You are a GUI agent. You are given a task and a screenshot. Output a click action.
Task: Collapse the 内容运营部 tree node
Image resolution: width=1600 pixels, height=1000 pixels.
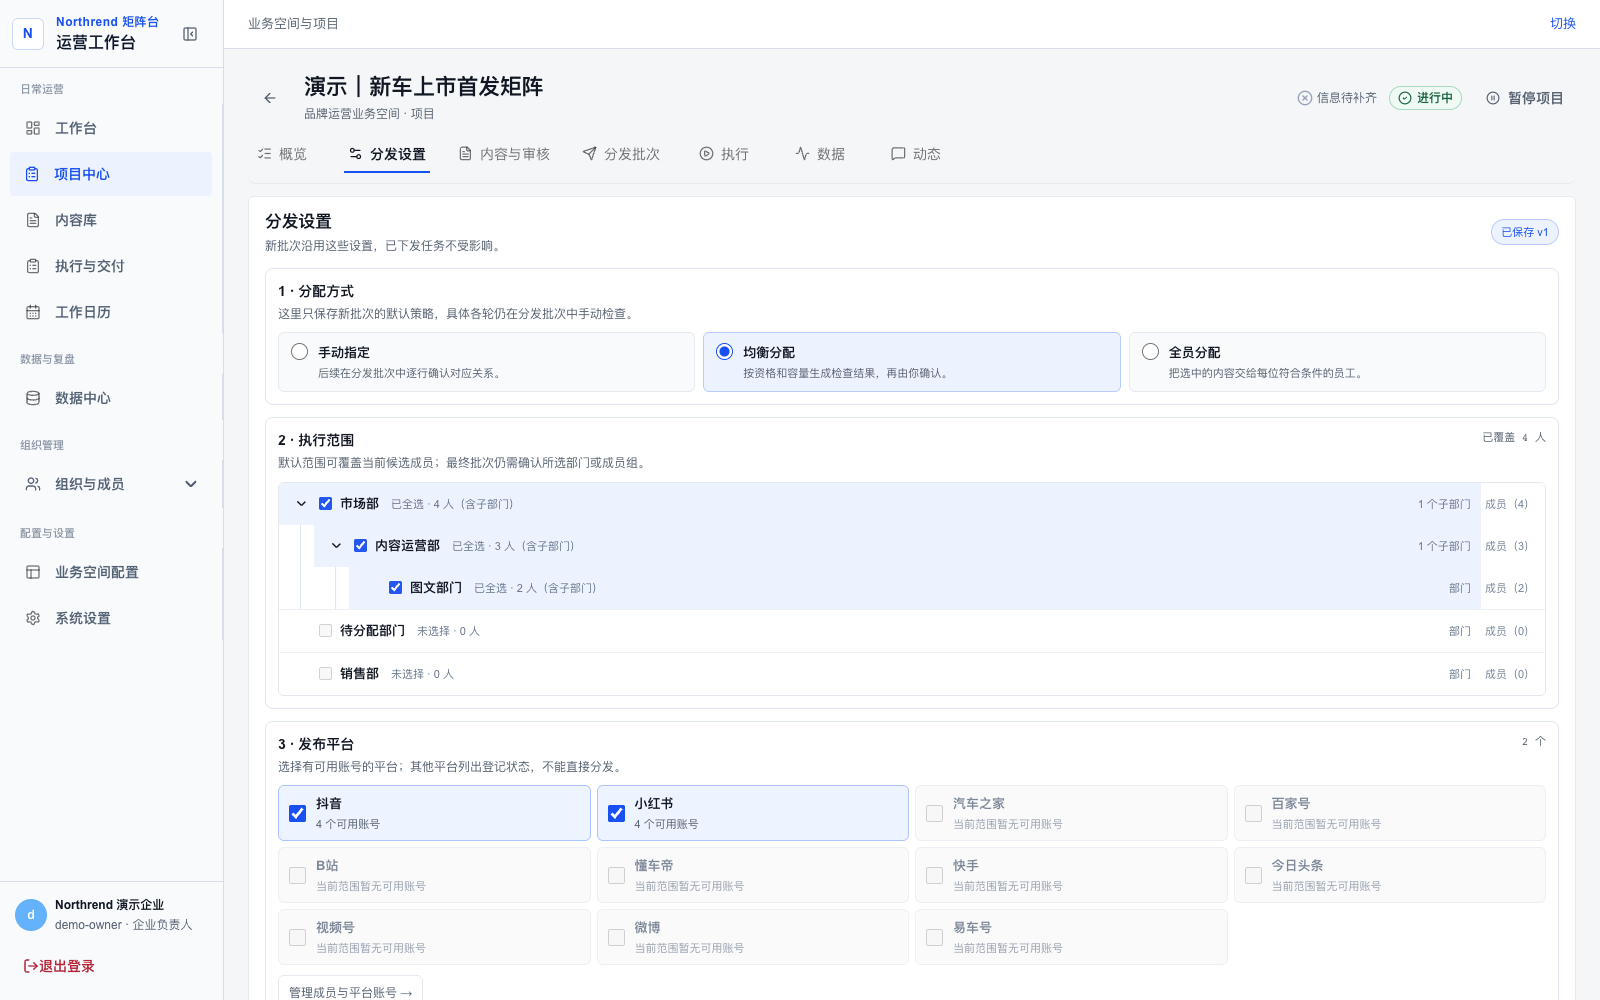(336, 546)
